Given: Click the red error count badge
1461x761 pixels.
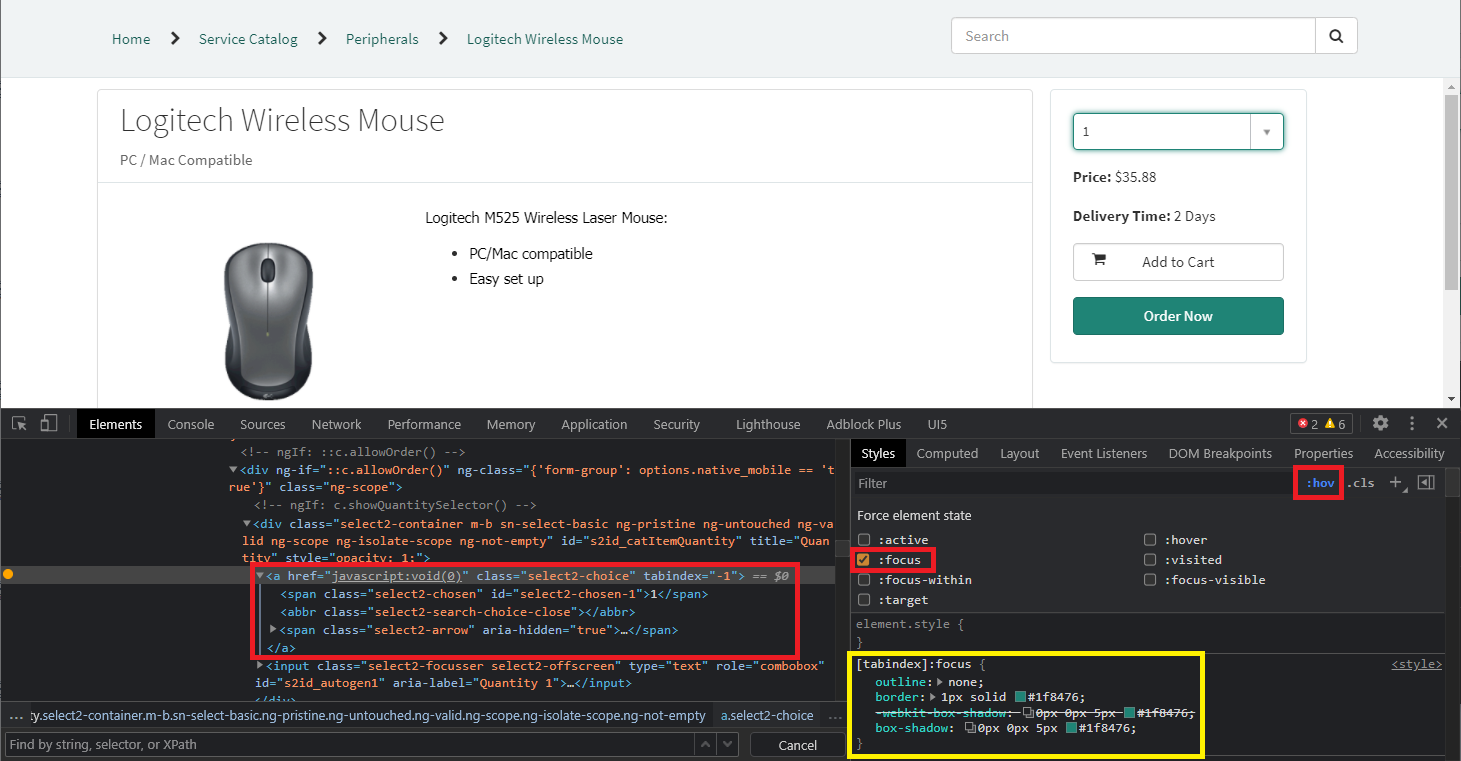Looking at the screenshot, I should [1306, 424].
